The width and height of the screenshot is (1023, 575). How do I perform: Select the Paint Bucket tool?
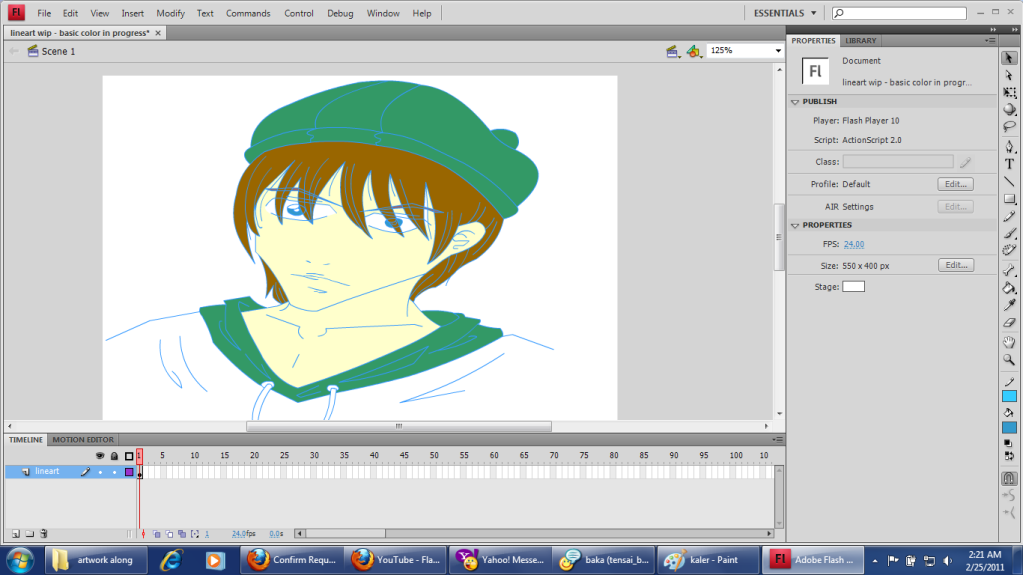pyautogui.click(x=1009, y=288)
